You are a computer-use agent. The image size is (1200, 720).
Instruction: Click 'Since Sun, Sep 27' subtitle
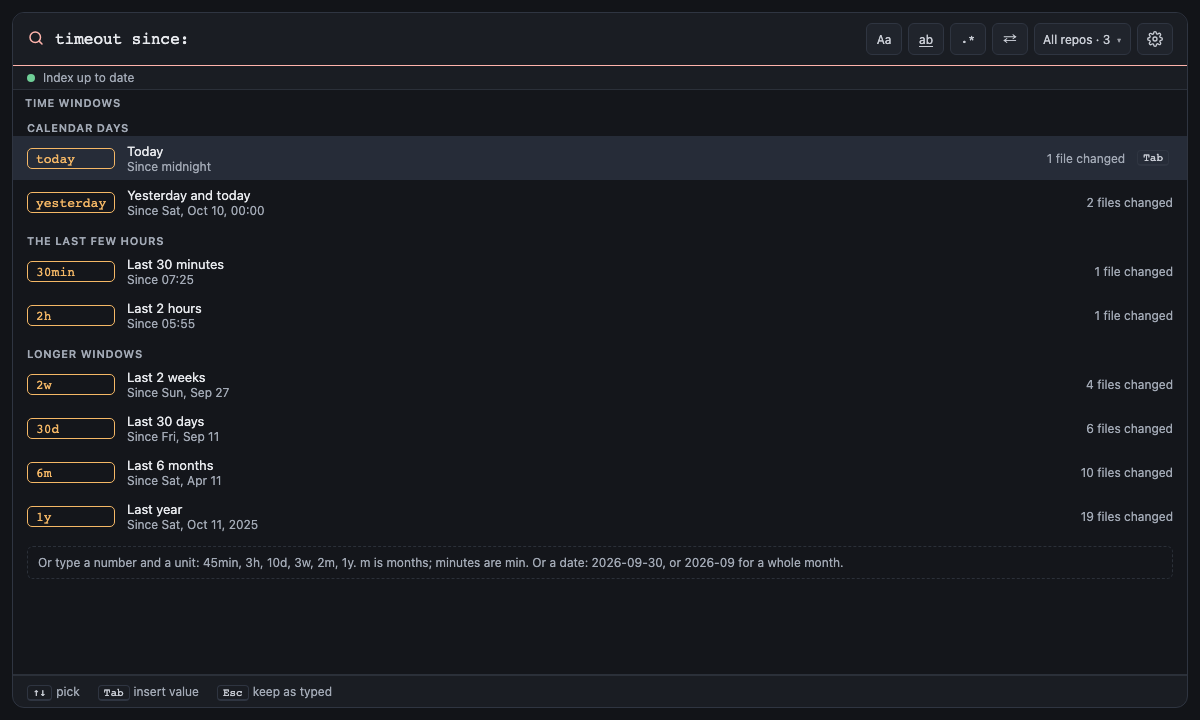[178, 393]
